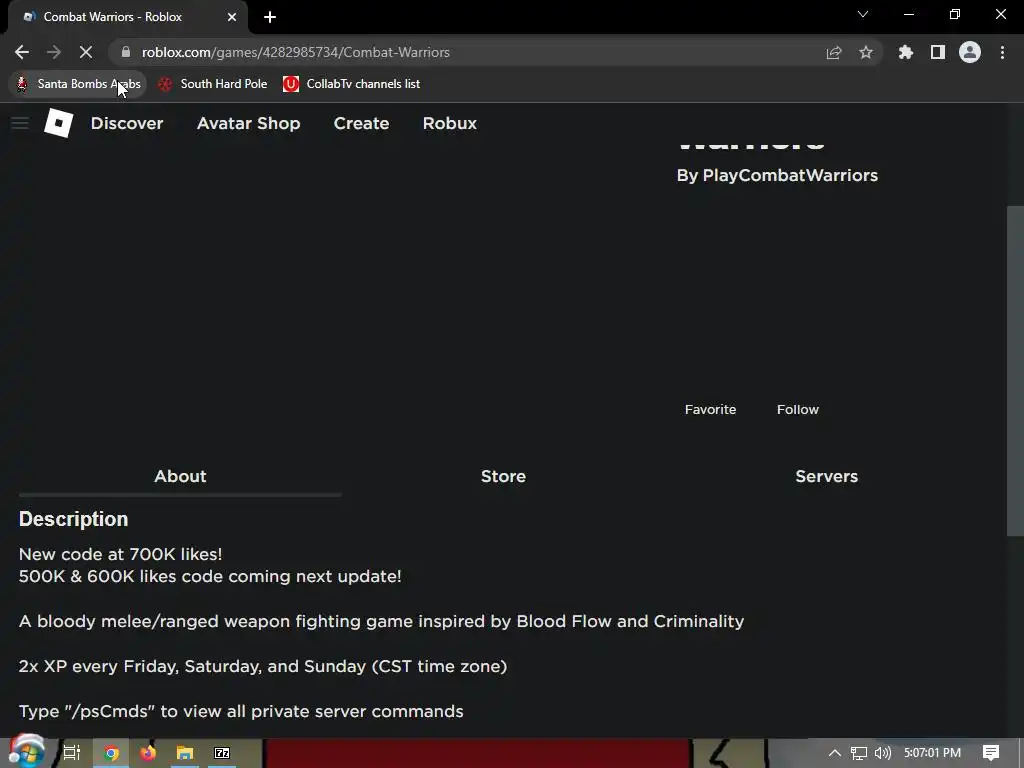Switch to the Store tab
The height and width of the screenshot is (768, 1024).
coord(504,477)
